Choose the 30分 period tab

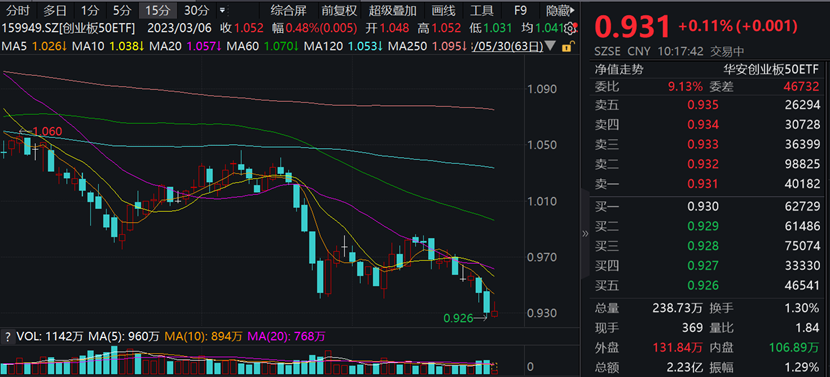pyautogui.click(x=195, y=10)
